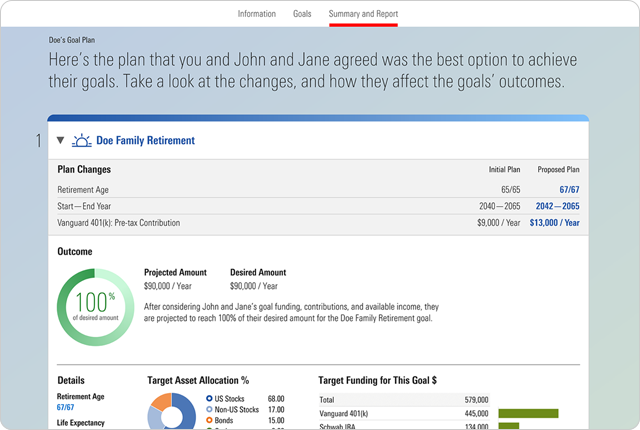Select proposed years 2042—2065 value
This screenshot has height=430, width=640.
(557, 205)
